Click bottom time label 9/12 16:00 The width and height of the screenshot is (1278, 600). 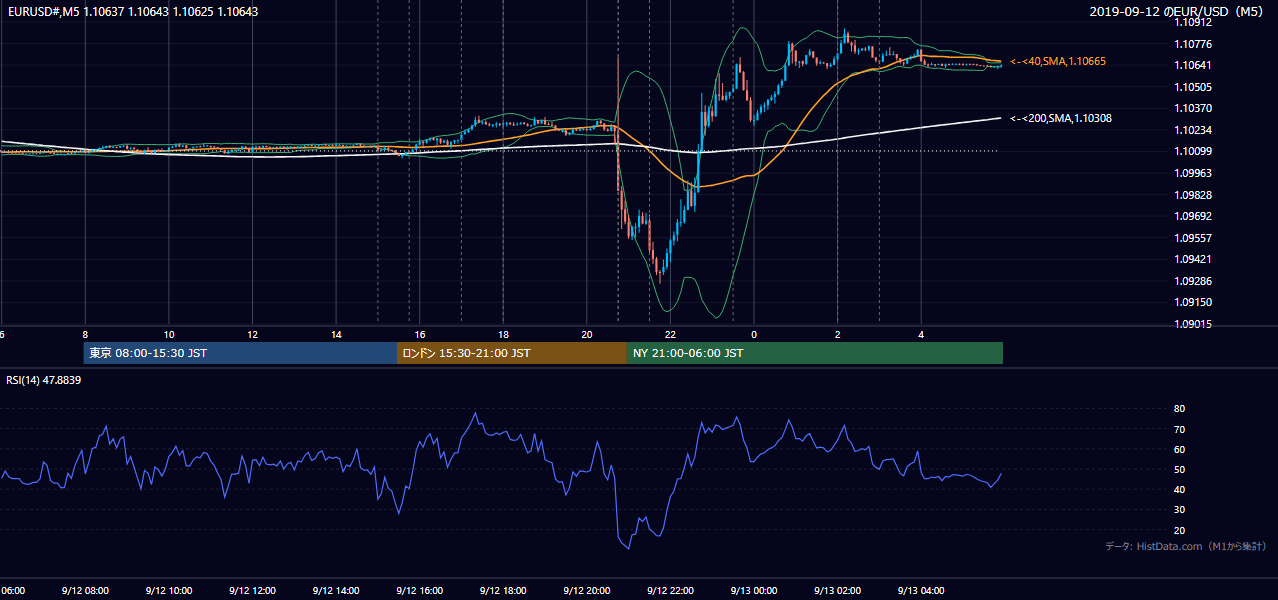pos(419,591)
